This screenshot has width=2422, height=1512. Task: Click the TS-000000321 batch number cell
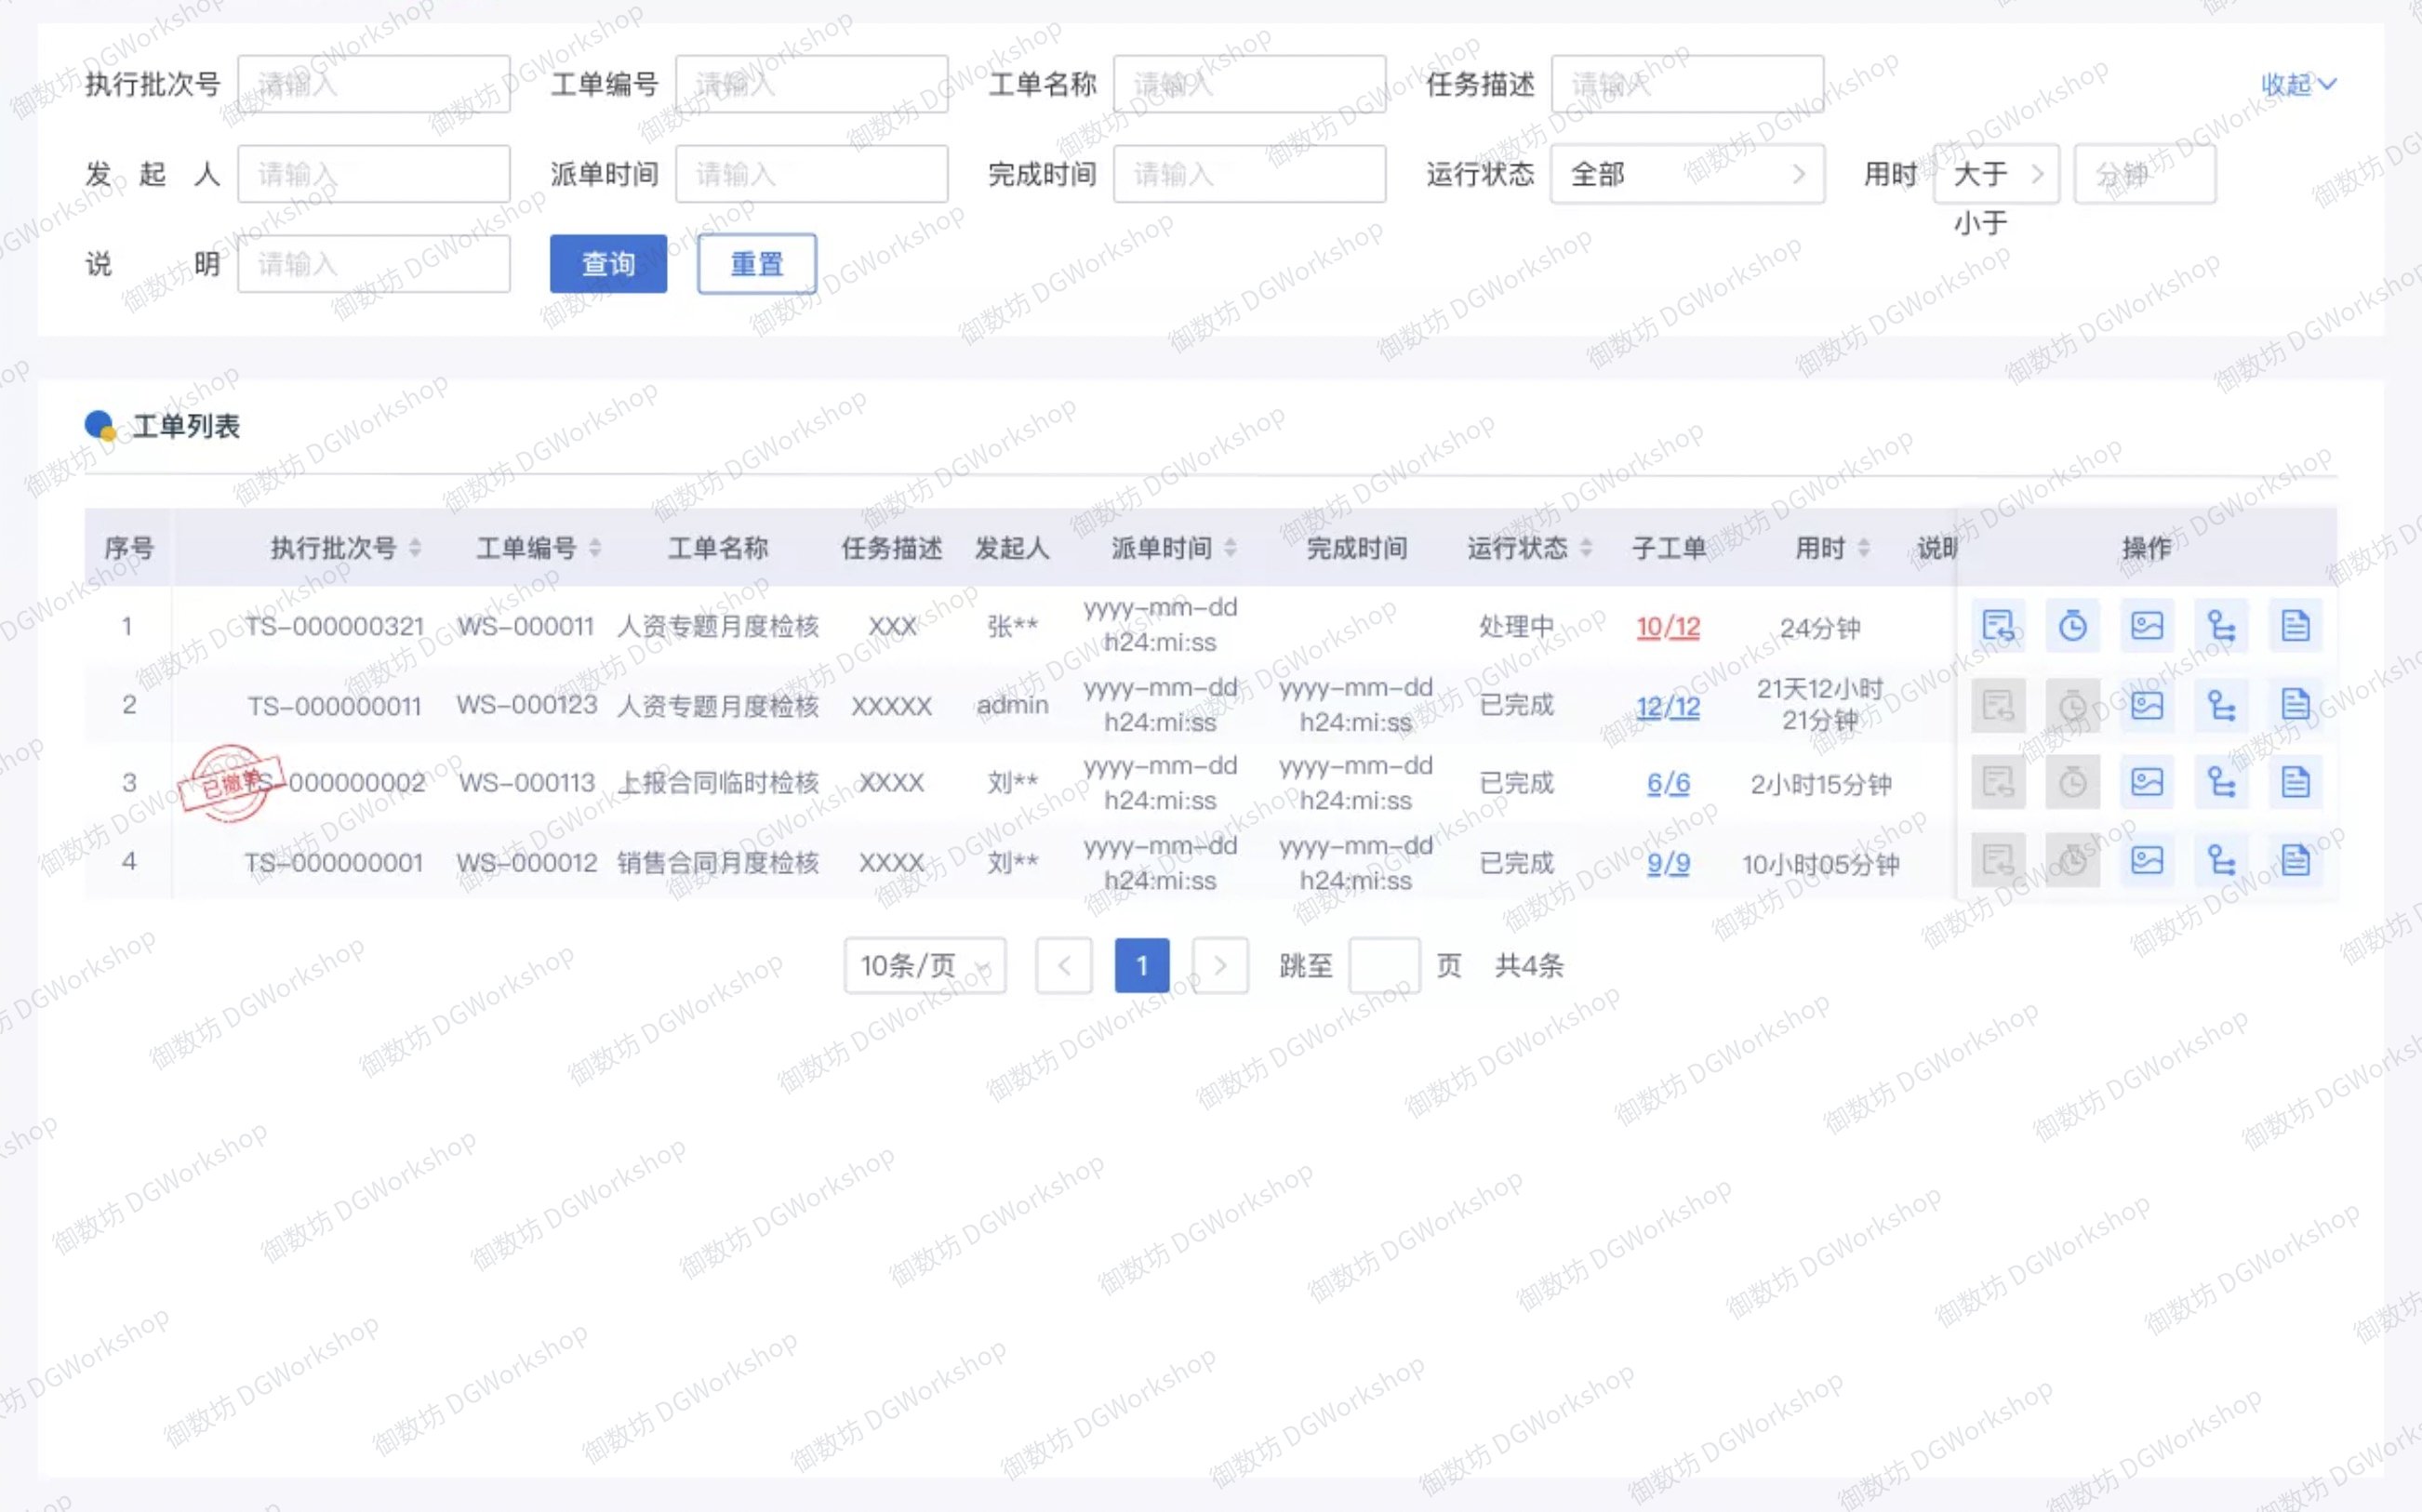pos(335,626)
